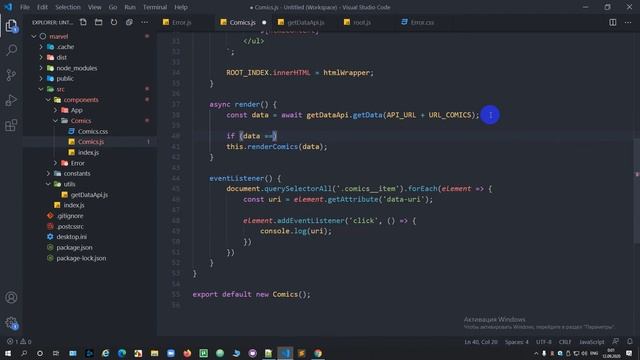
Task: Open .gitignore in the file tree
Action: pos(70,216)
